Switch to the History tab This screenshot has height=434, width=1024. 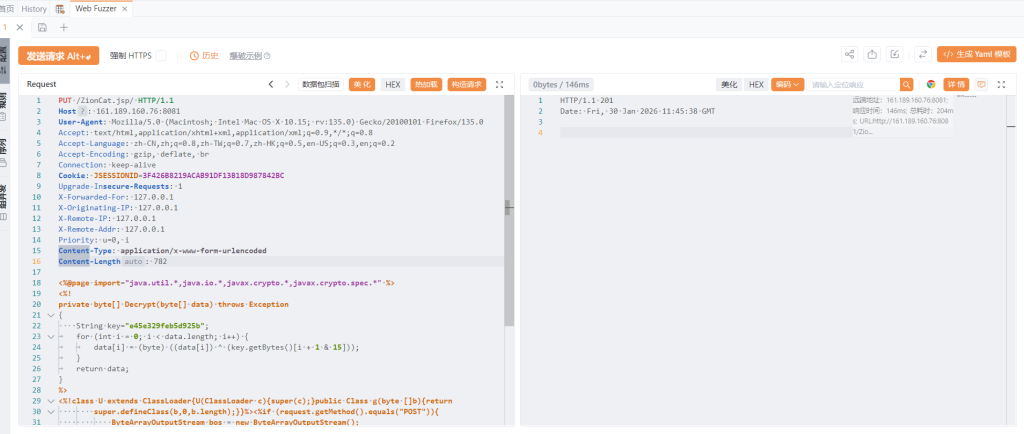tap(34, 8)
